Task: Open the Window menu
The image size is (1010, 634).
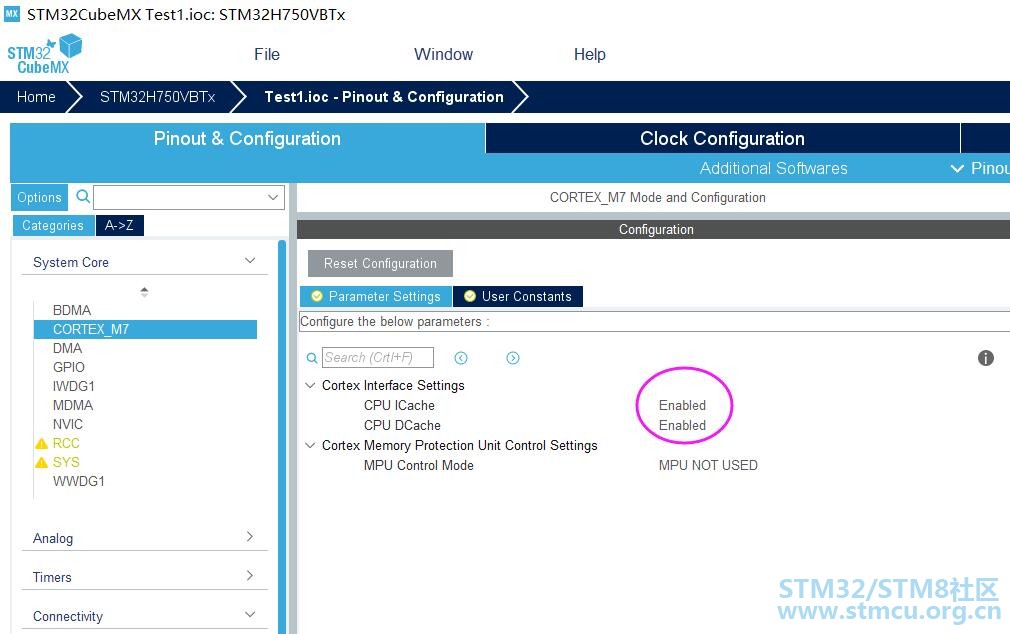Action: click(x=443, y=54)
